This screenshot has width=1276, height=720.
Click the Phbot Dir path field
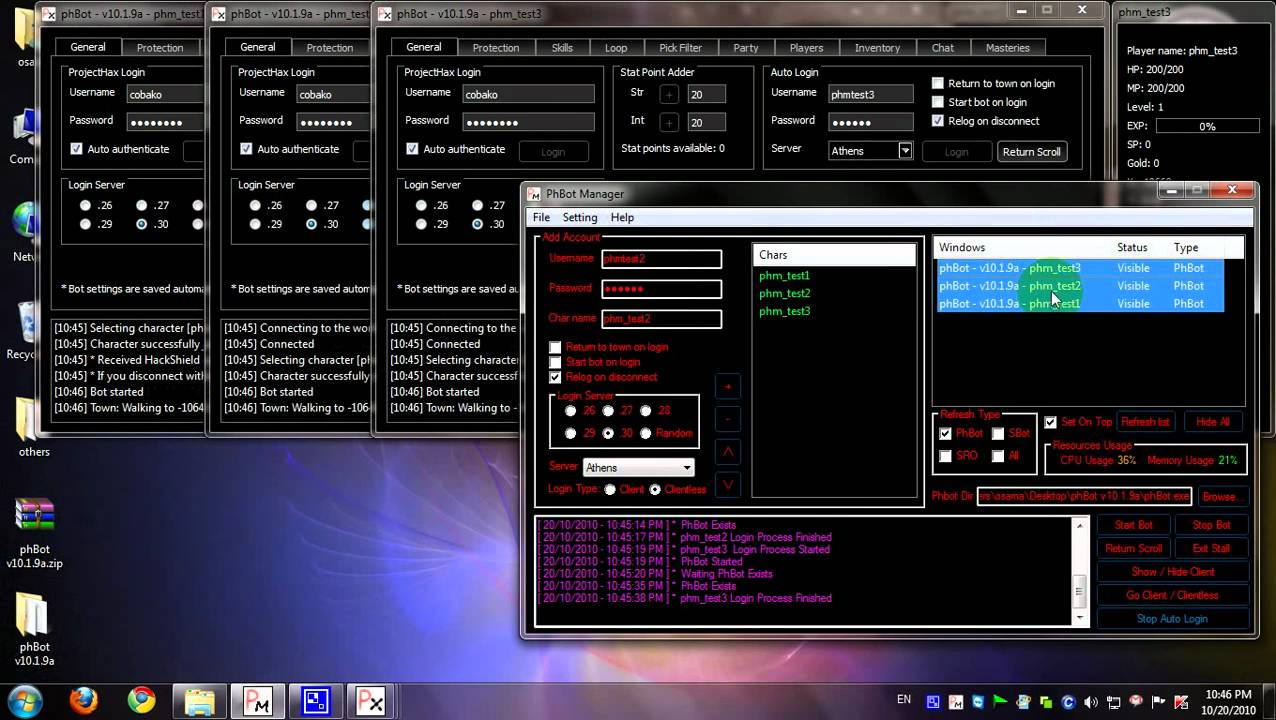[1084, 496]
